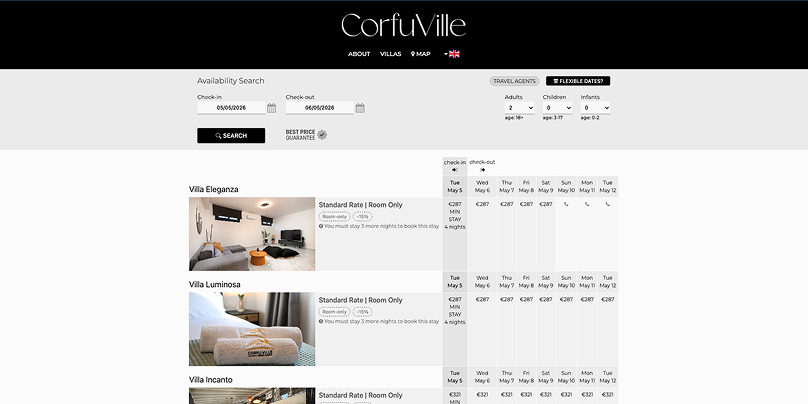The height and width of the screenshot is (404, 808).
Task: Open the Villa Incanto photo thumbnail
Action: click(x=252, y=396)
